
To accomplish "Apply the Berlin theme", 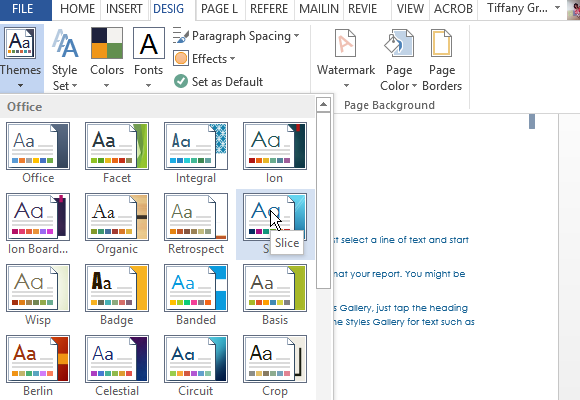I will (x=38, y=366).
